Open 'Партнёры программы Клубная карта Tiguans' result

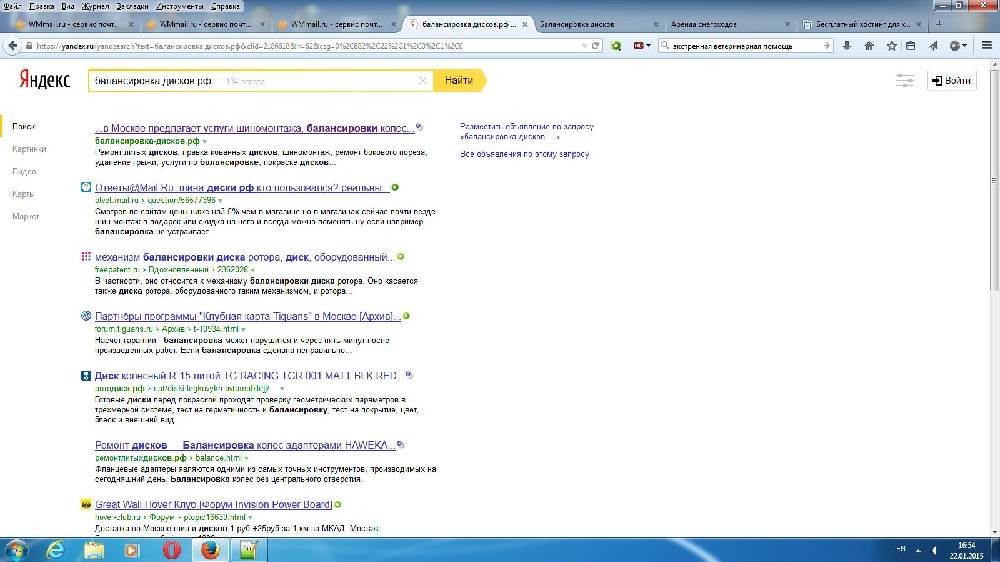248,316
